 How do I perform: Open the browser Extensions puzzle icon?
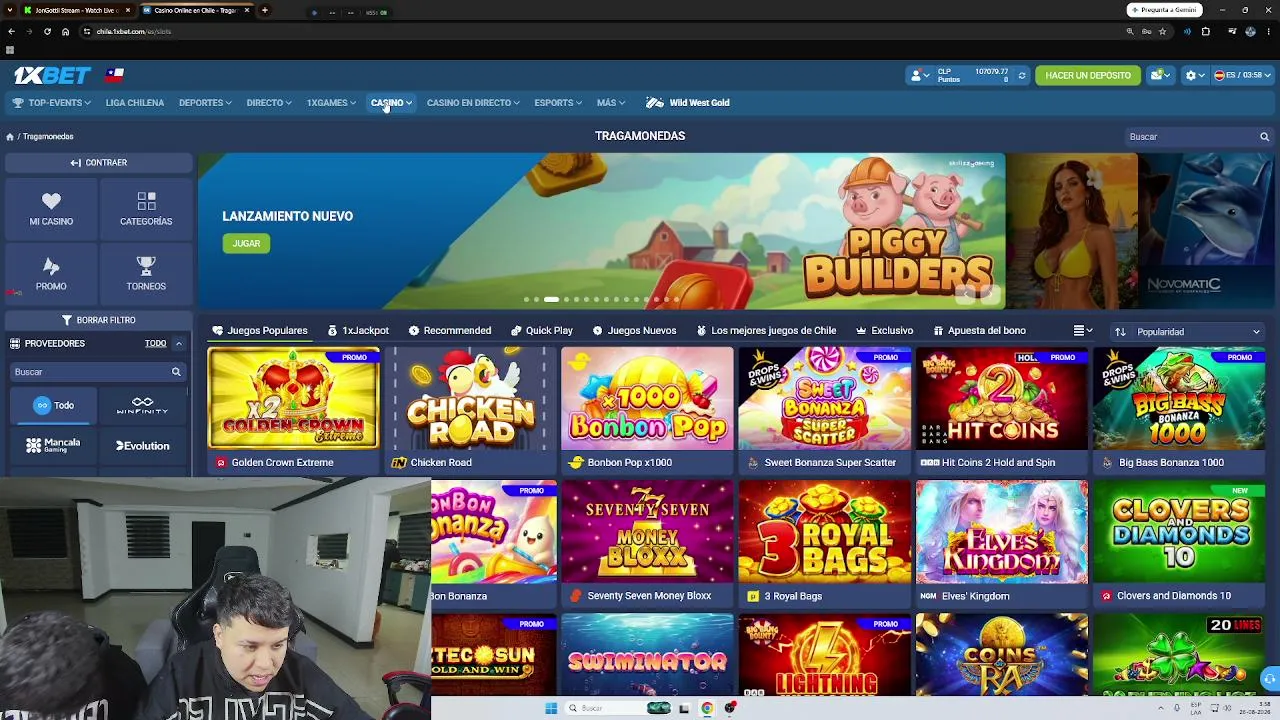click(1205, 31)
